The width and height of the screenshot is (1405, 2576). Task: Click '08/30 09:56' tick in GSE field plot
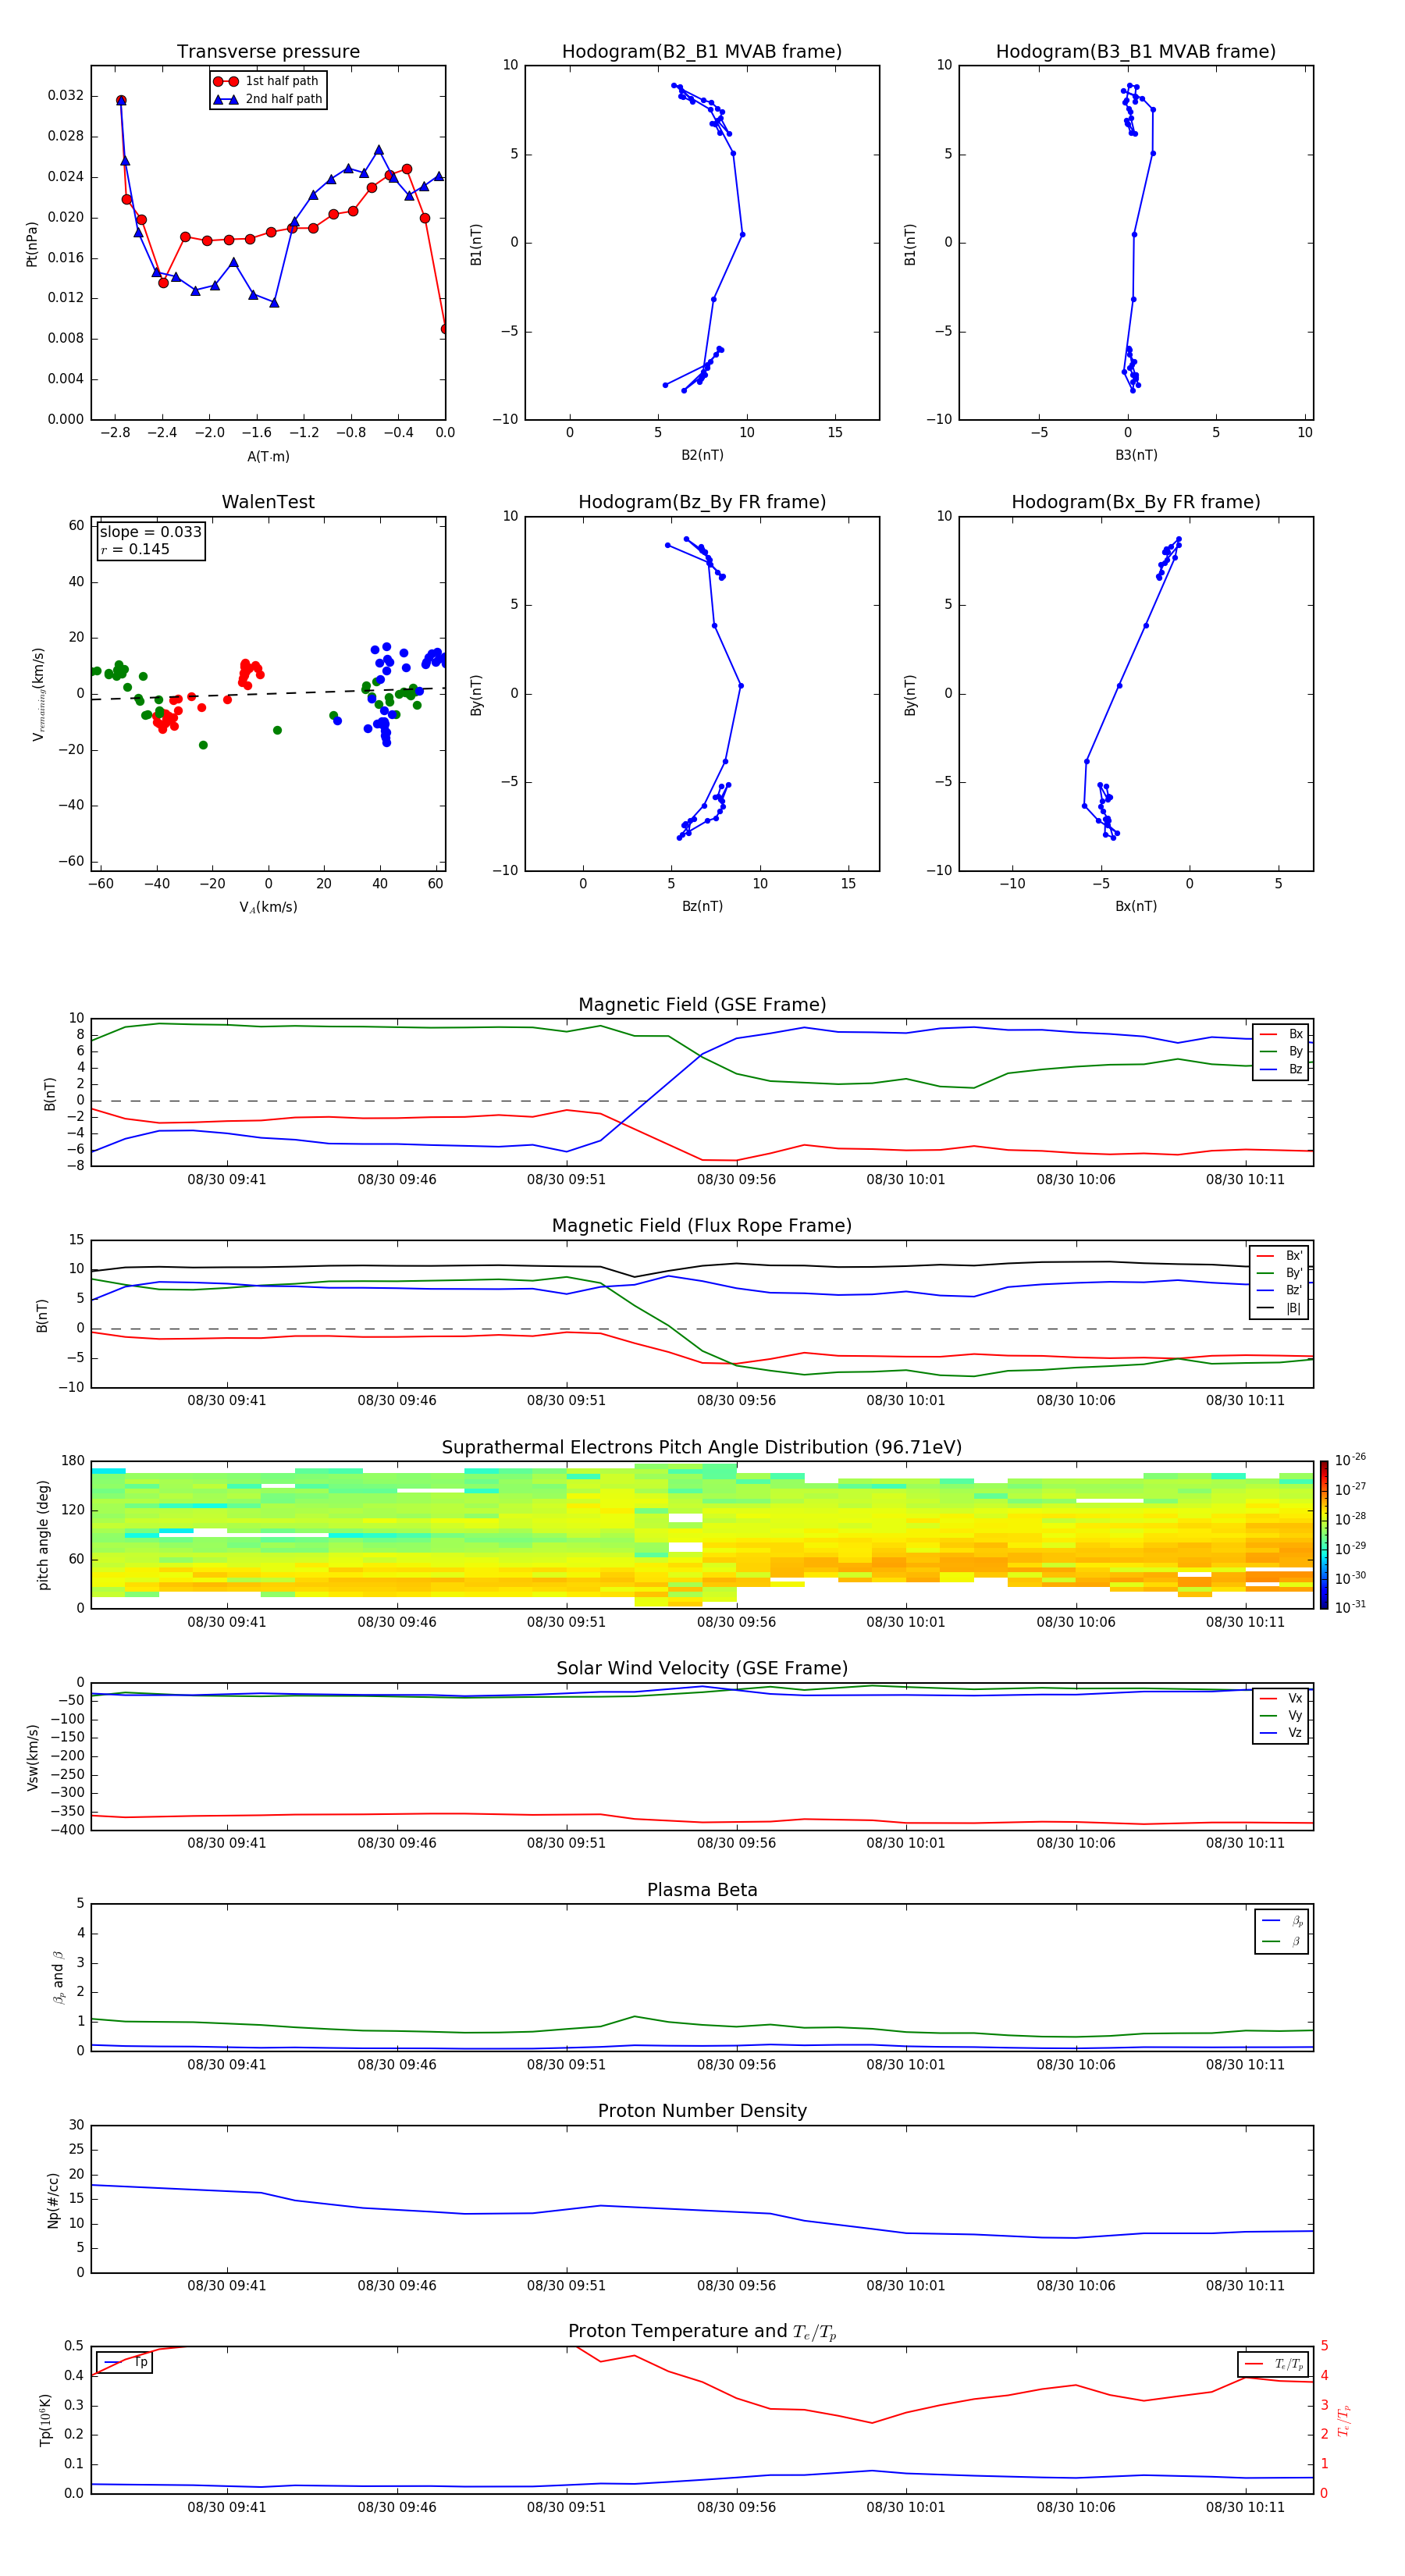click(736, 1180)
